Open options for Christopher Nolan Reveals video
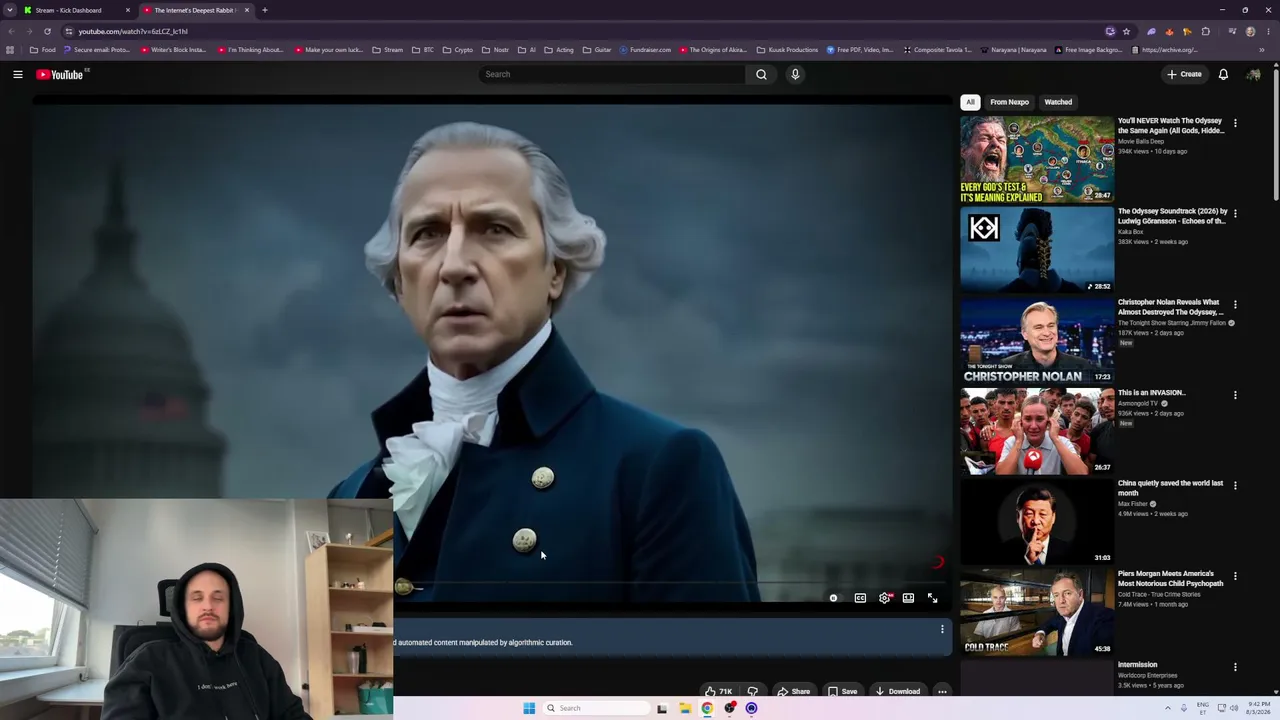 click(1235, 304)
